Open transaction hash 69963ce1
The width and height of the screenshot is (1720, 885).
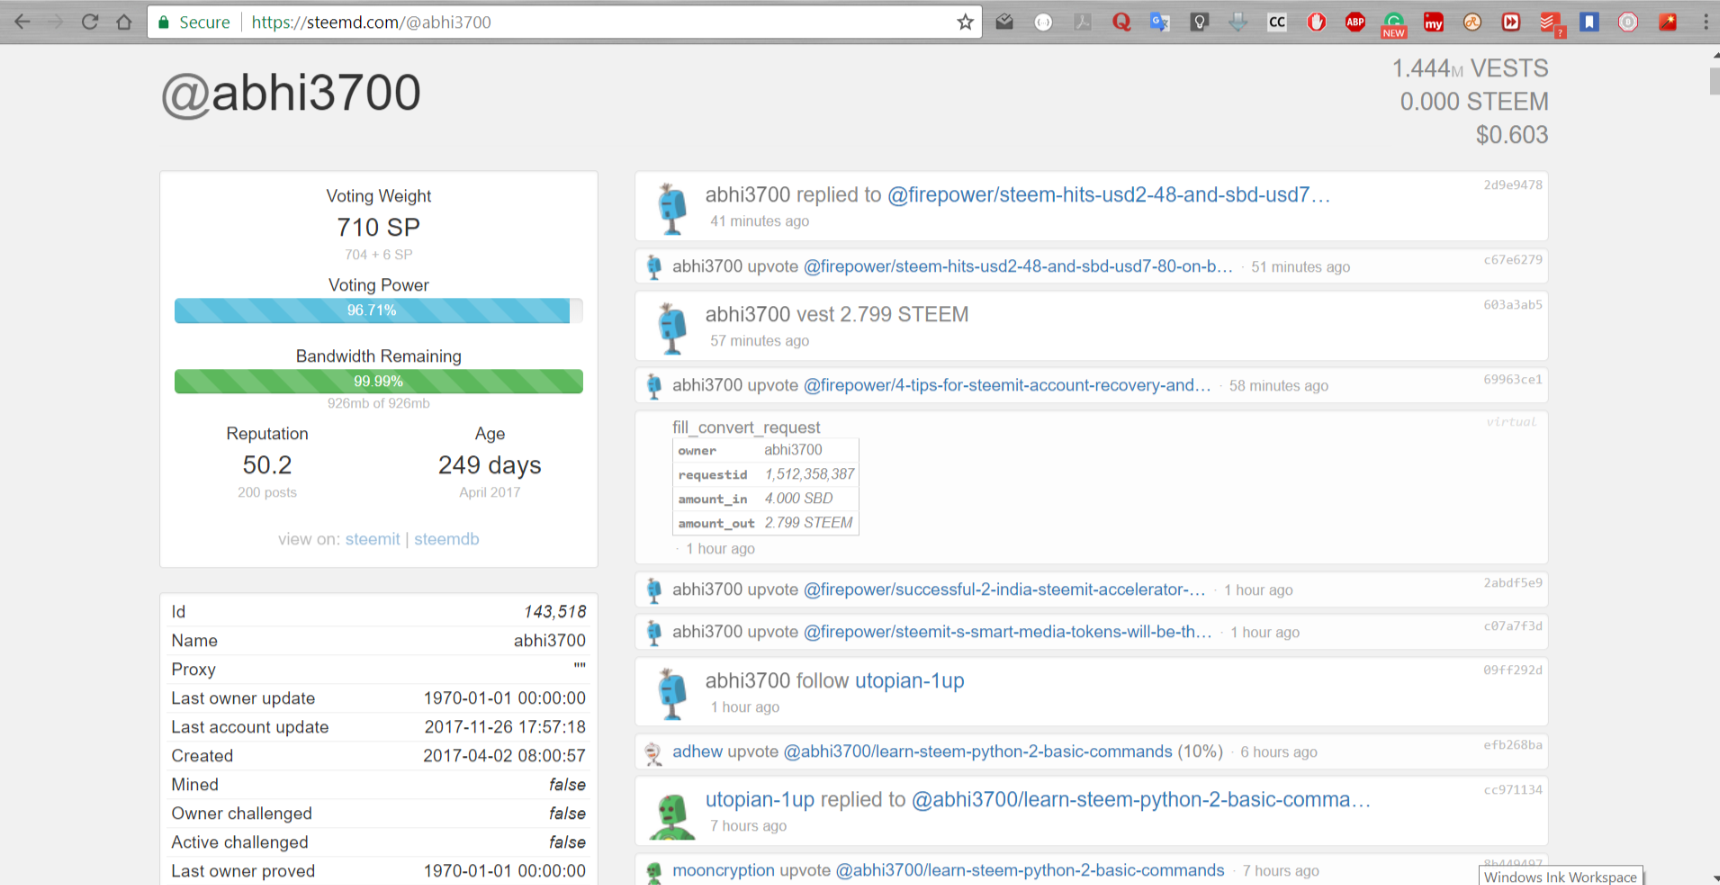pos(1513,380)
